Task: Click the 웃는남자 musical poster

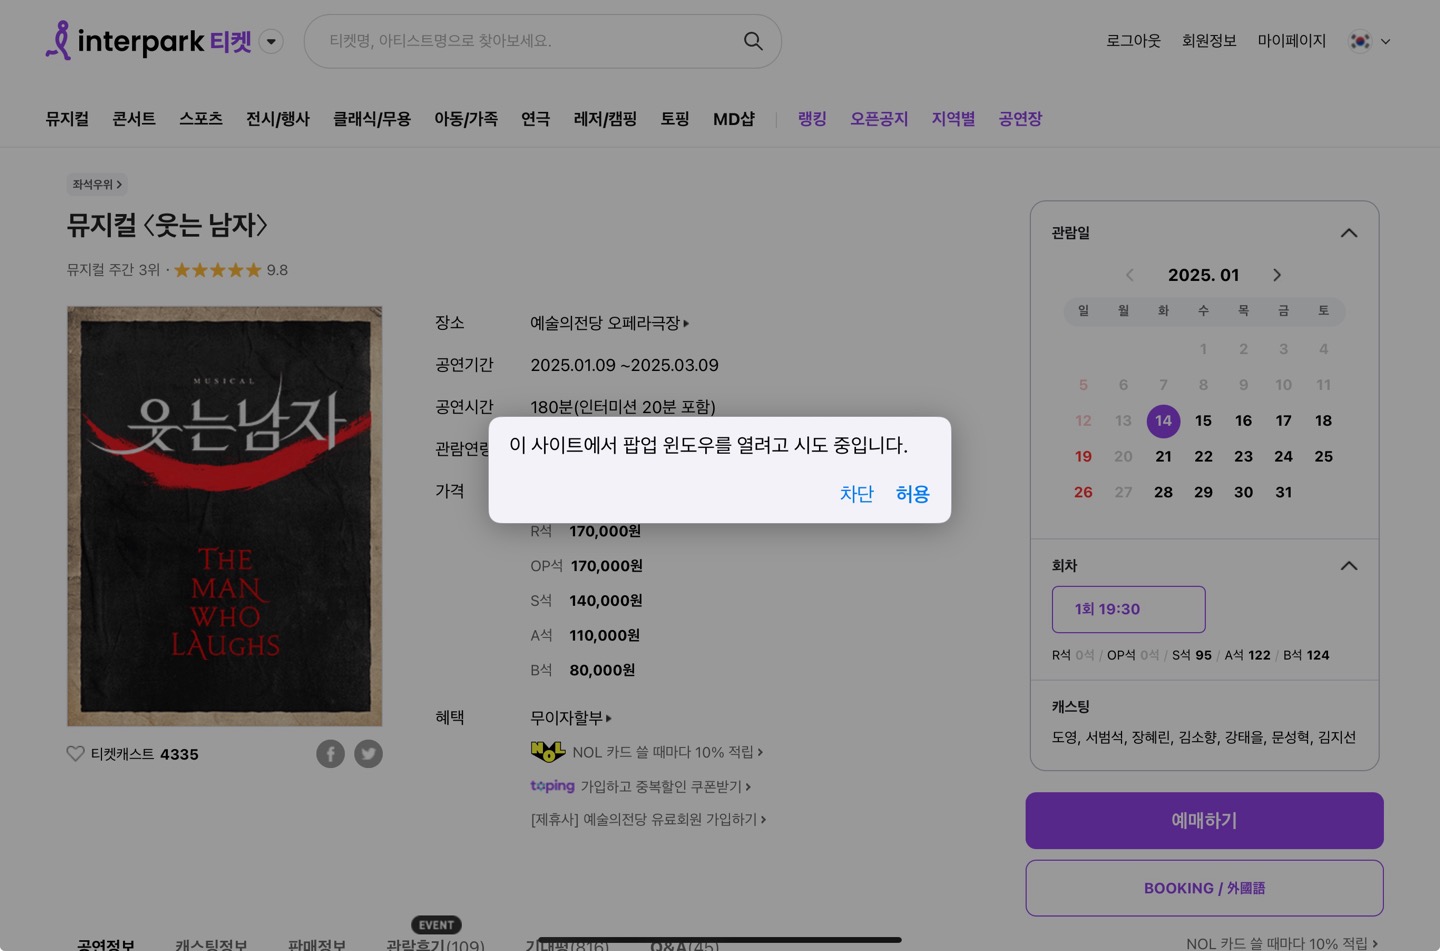Action: (x=225, y=516)
